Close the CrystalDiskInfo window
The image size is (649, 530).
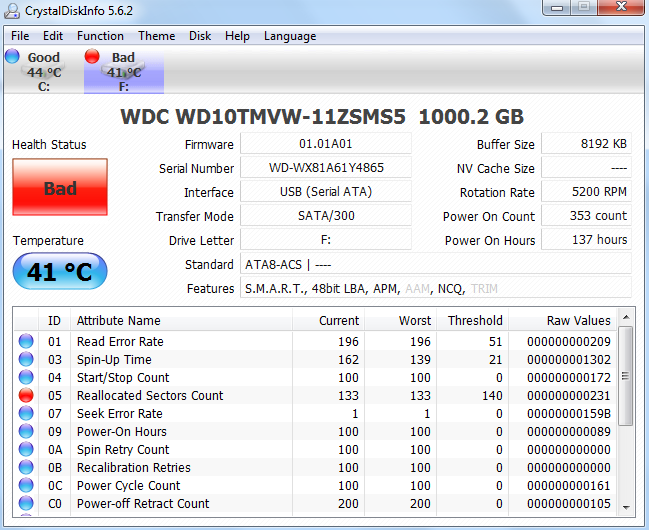coord(621,7)
